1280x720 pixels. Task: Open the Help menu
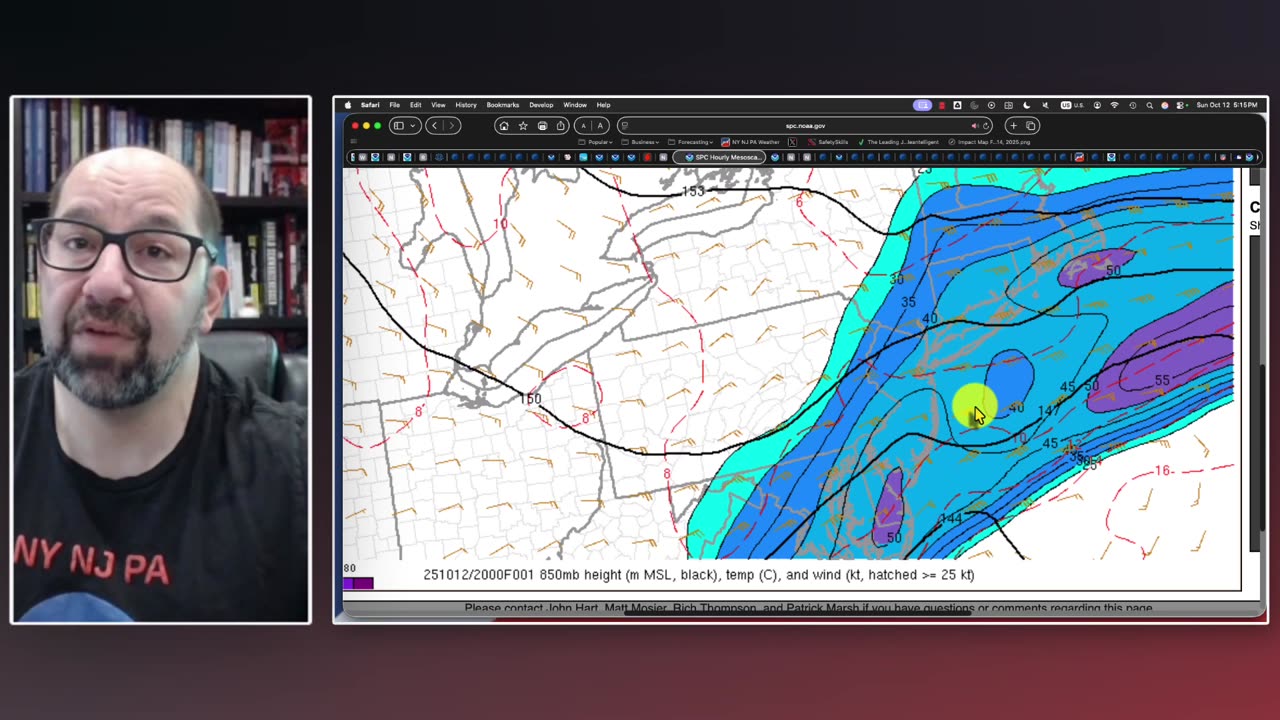point(604,105)
